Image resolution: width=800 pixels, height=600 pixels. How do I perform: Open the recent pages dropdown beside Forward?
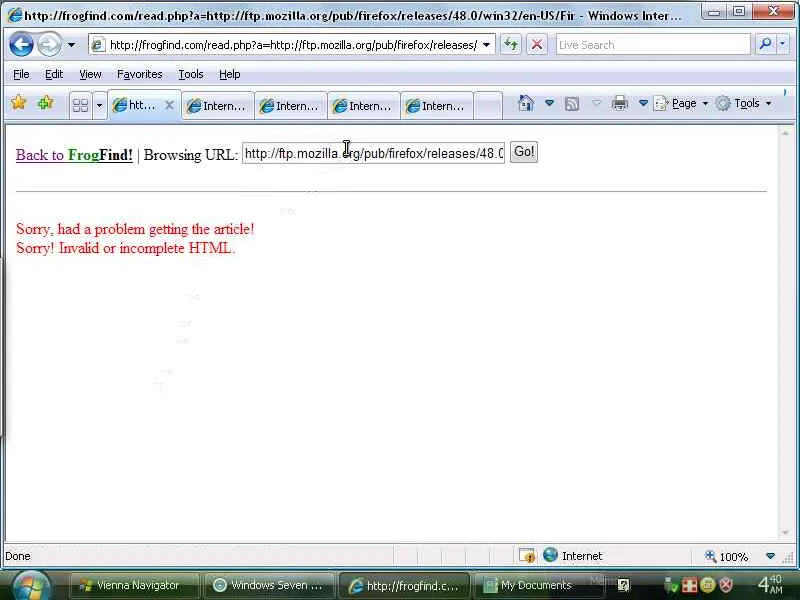pos(72,45)
